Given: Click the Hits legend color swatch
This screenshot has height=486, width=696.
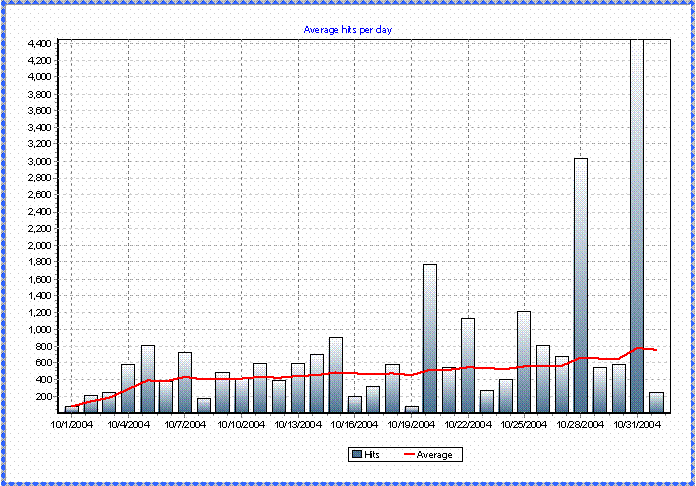Looking at the screenshot, I should pyautogui.click(x=355, y=455).
